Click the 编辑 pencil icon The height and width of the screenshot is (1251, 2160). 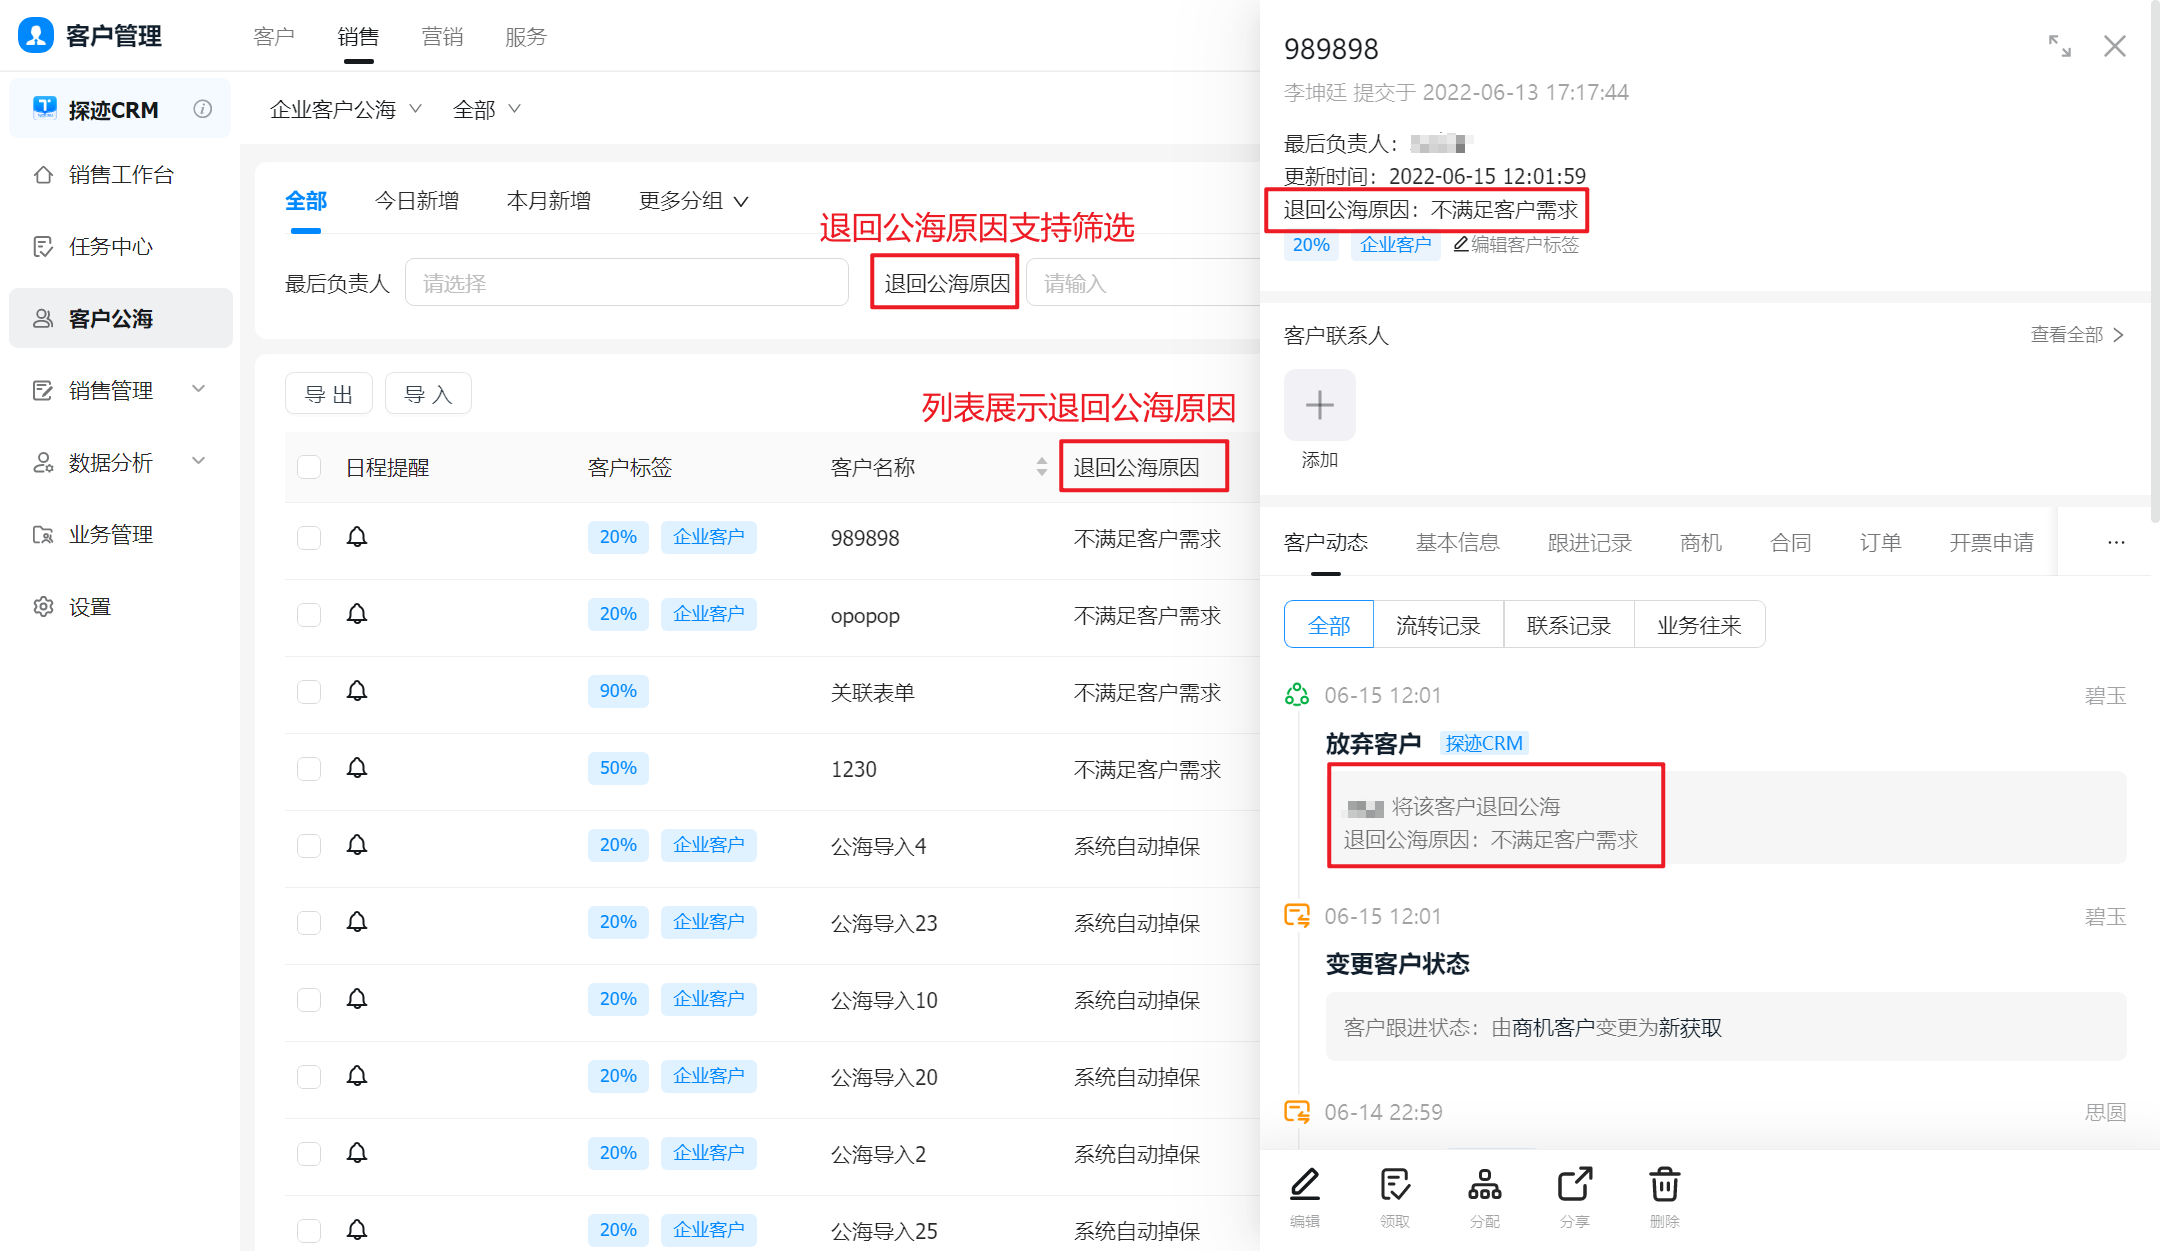(1304, 1186)
